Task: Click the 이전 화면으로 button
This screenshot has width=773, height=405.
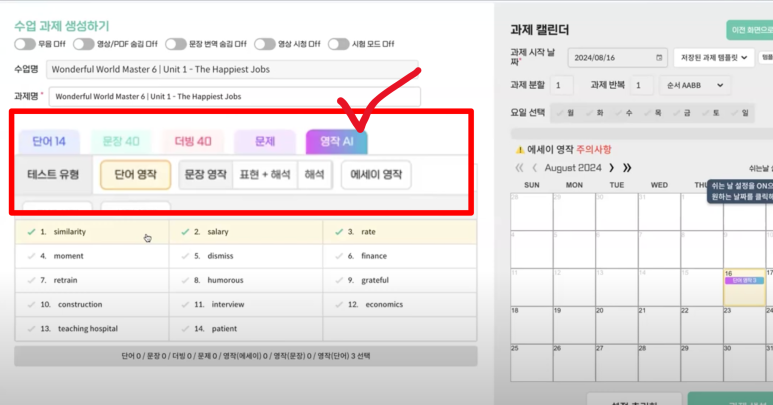Action: (x=750, y=30)
